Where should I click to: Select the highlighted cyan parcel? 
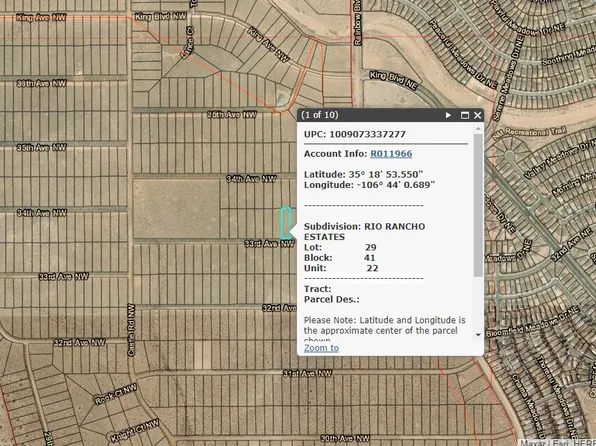click(x=286, y=223)
